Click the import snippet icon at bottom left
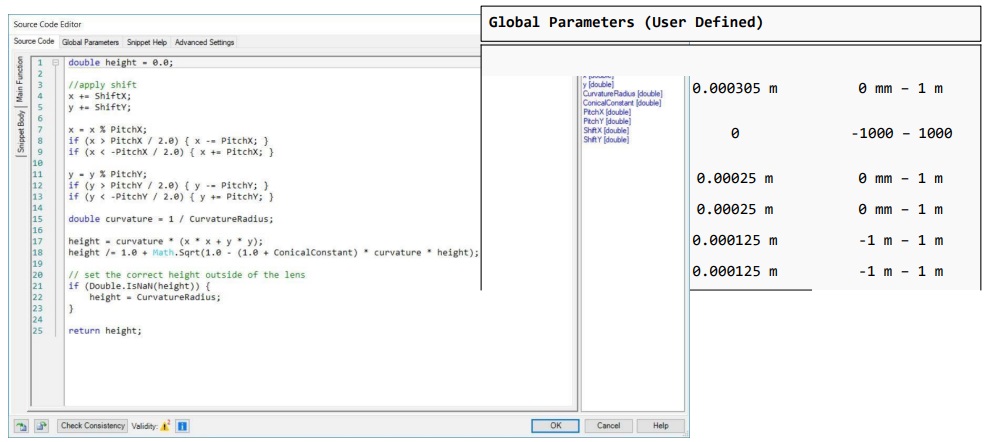987x442 pixels. [21, 426]
